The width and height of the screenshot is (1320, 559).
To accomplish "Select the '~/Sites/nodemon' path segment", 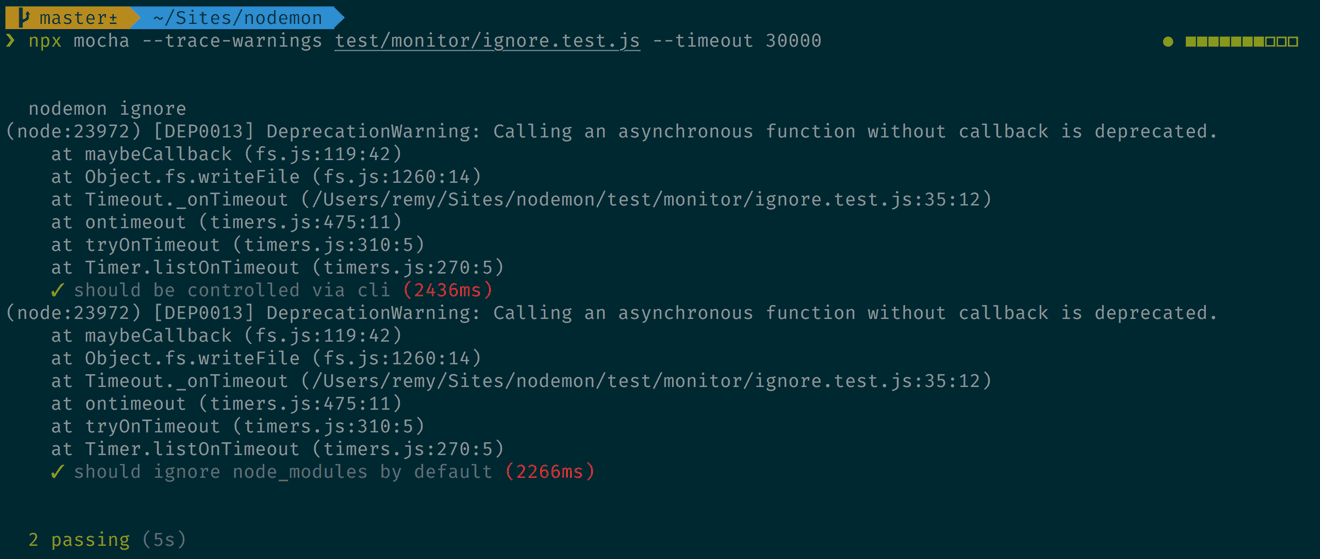I will pos(237,18).
